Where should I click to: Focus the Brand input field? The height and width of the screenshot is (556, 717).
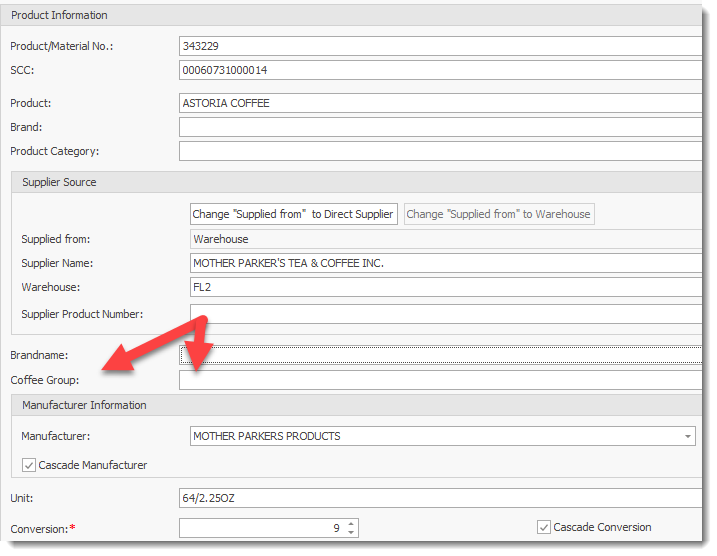440,127
